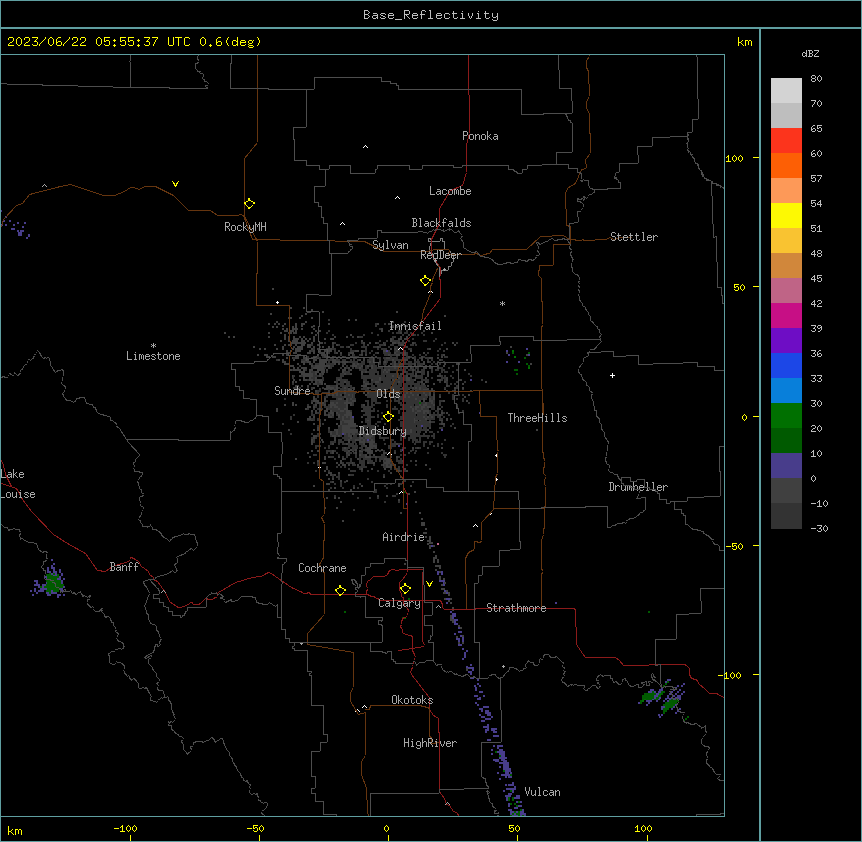Viewport: 862px width, 842px height.
Task: Click the dBZ legend heading
Action: 810,53
